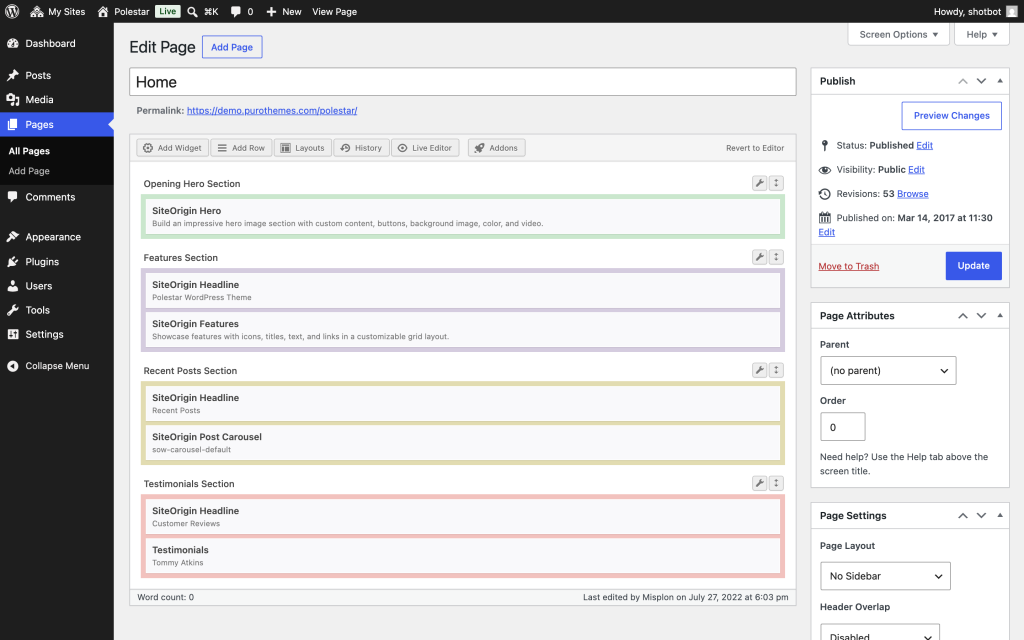Open Appearance in sidebar

pyautogui.click(x=57, y=236)
